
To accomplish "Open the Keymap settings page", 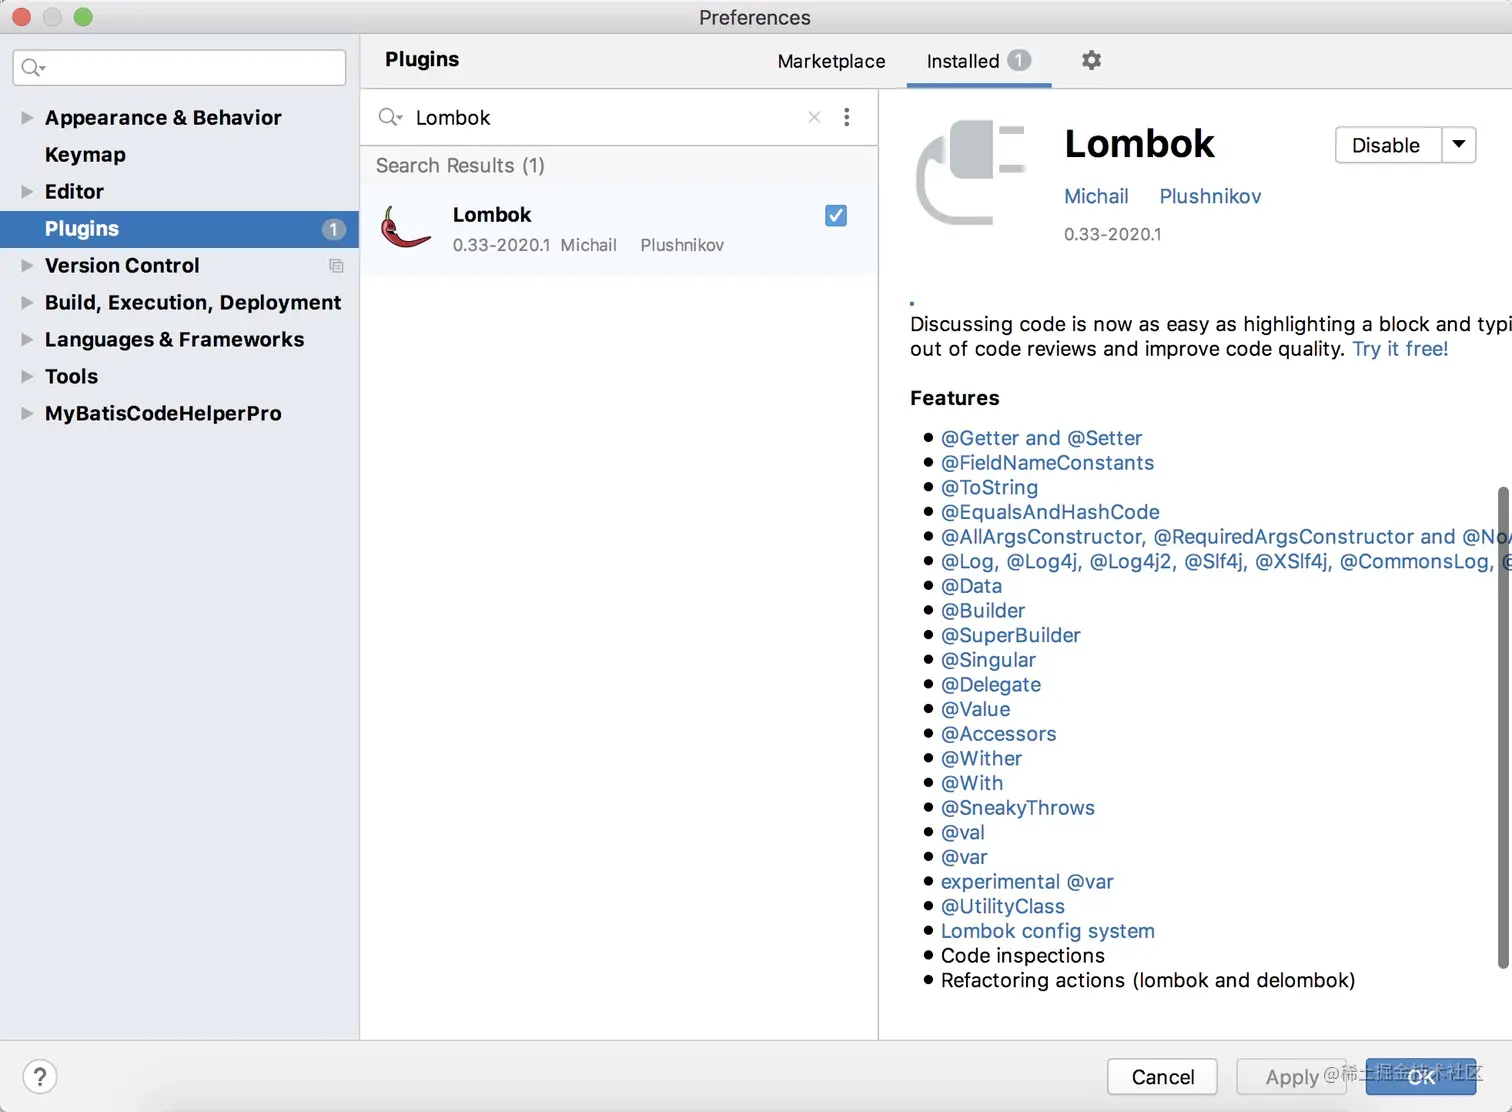I will (x=85, y=155).
